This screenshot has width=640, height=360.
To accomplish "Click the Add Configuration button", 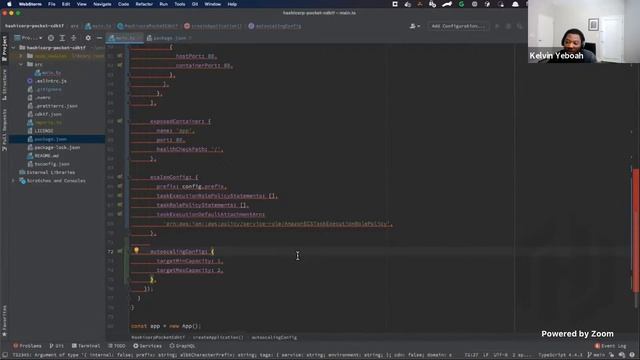I will point(458,26).
